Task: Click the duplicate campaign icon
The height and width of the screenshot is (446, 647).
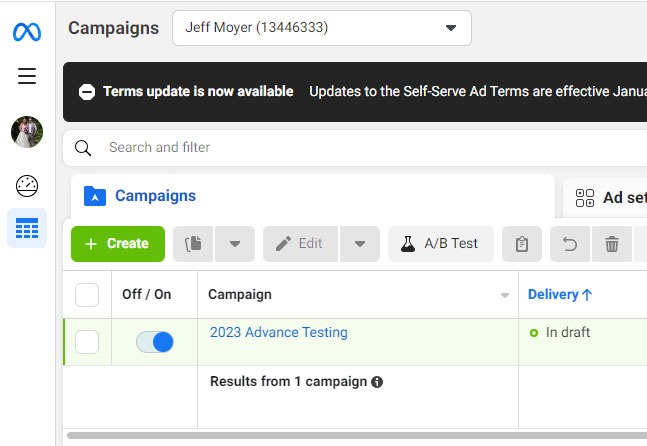Action: [x=193, y=244]
